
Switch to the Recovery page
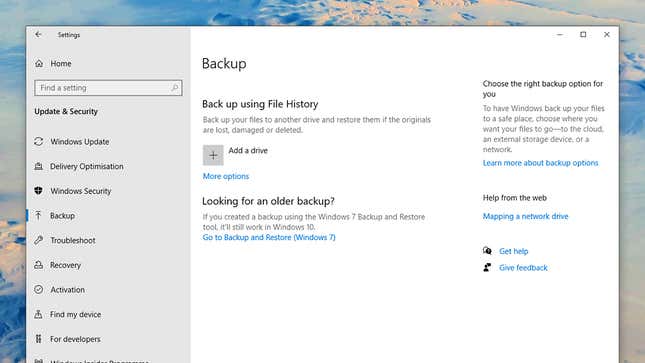pyautogui.click(x=65, y=265)
